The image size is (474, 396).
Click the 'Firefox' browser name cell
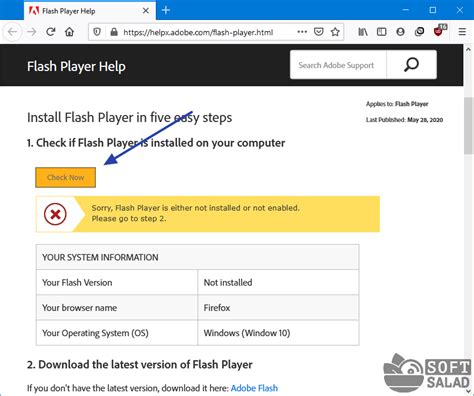click(x=278, y=308)
